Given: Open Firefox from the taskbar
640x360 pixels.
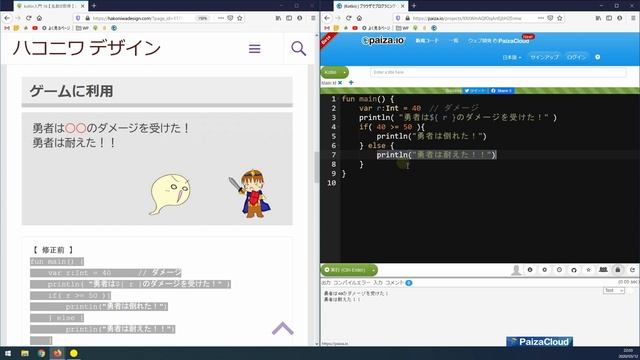Looking at the screenshot, I should click(58, 353).
